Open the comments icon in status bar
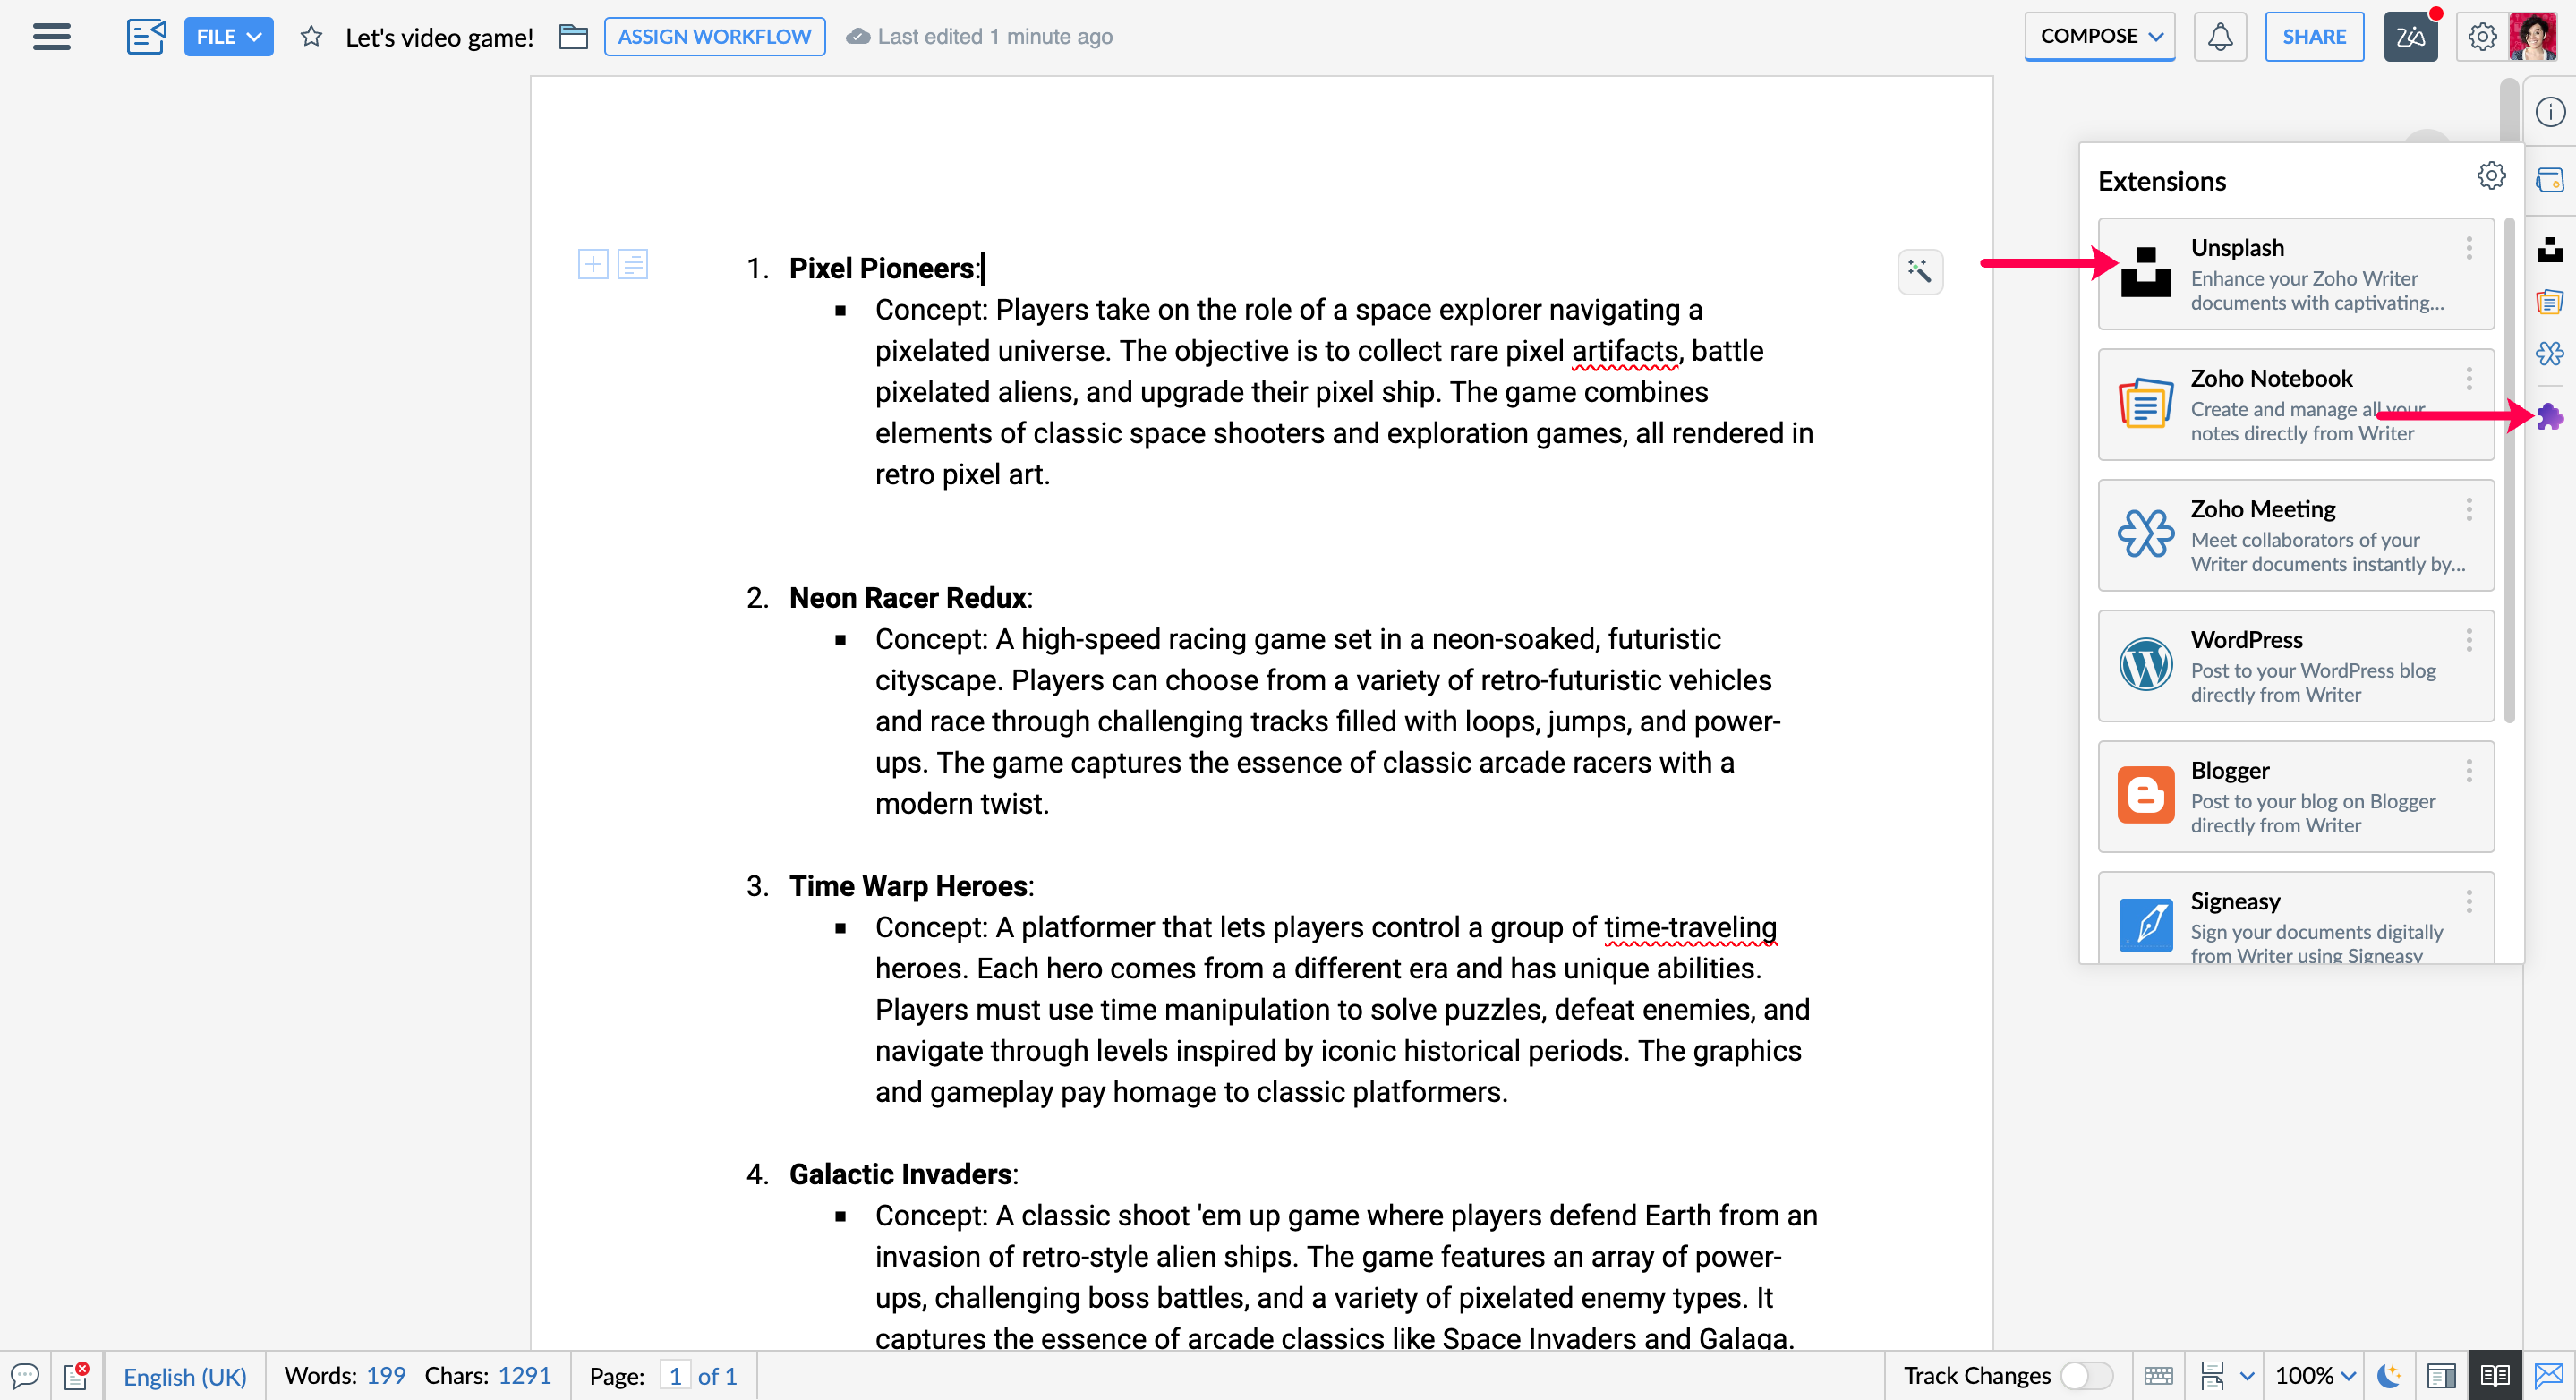Screen dimensions: 2576x1400 (25, 1376)
